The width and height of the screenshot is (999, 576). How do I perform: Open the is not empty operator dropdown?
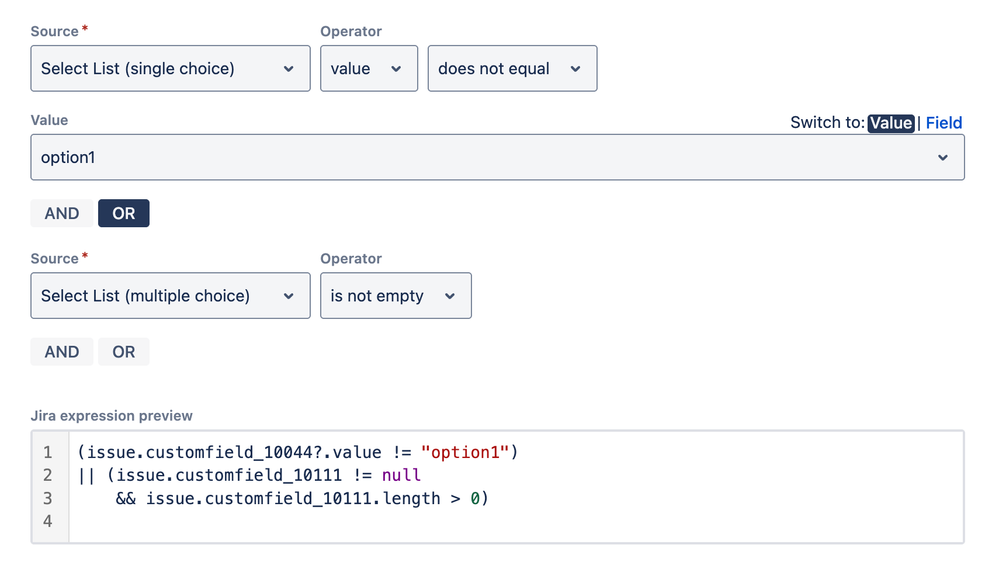(x=395, y=295)
